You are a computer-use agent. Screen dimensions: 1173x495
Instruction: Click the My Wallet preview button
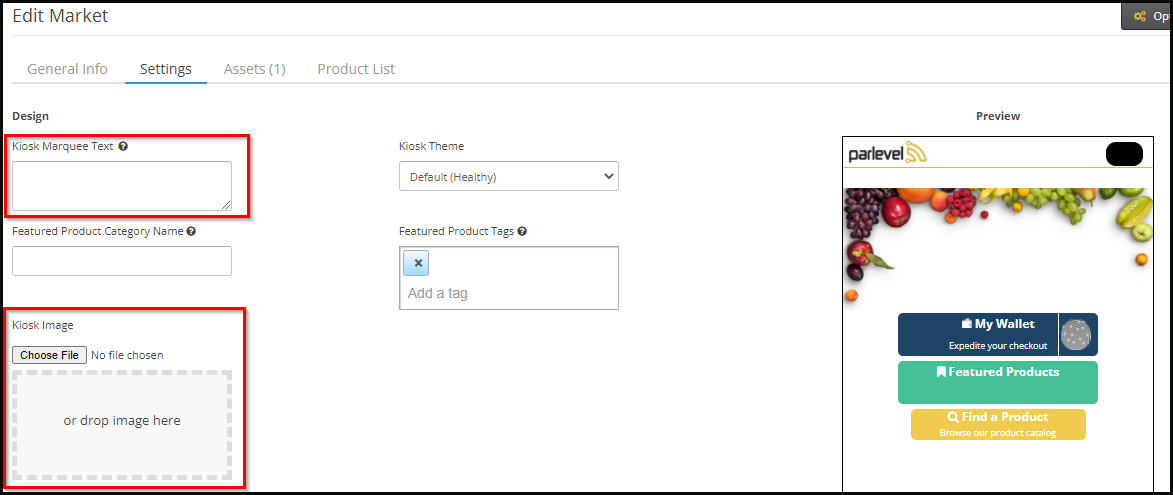[x=978, y=334]
